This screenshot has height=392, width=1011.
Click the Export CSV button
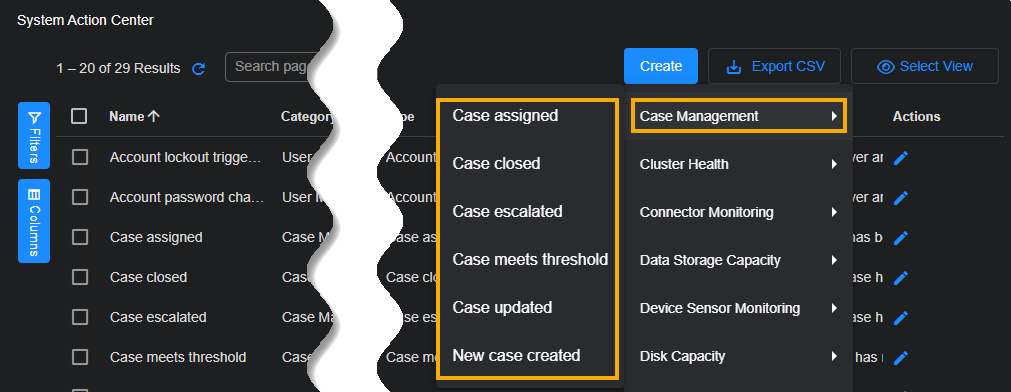(774, 66)
